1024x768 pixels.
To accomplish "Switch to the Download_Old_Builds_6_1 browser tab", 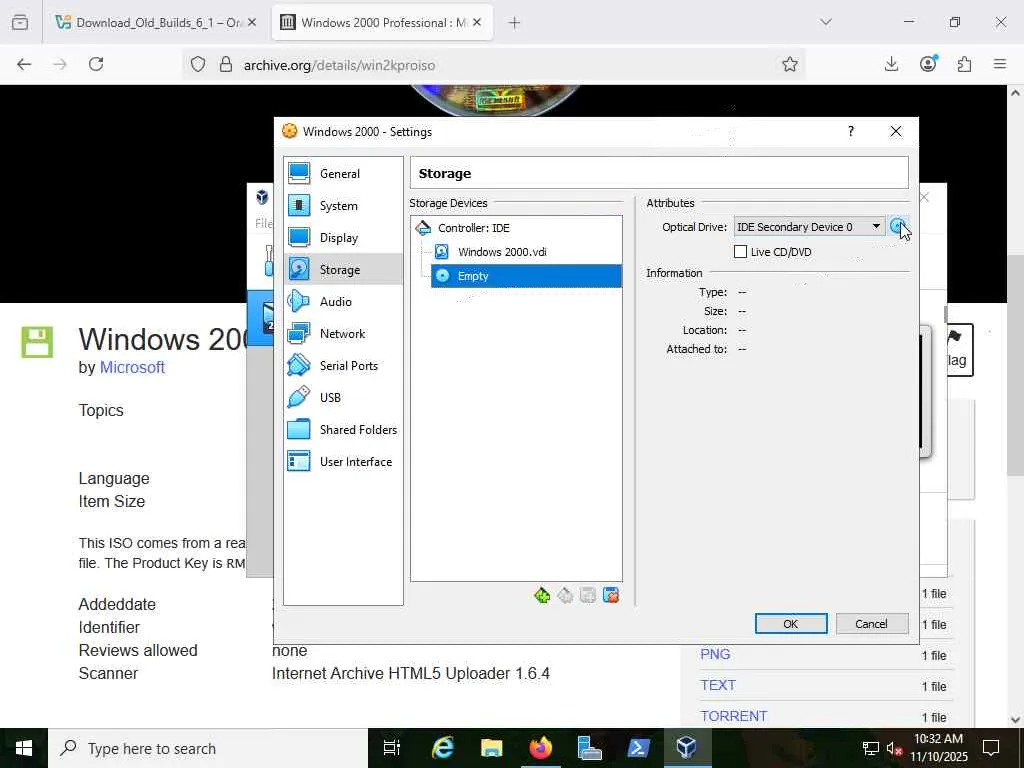I will (x=156, y=22).
